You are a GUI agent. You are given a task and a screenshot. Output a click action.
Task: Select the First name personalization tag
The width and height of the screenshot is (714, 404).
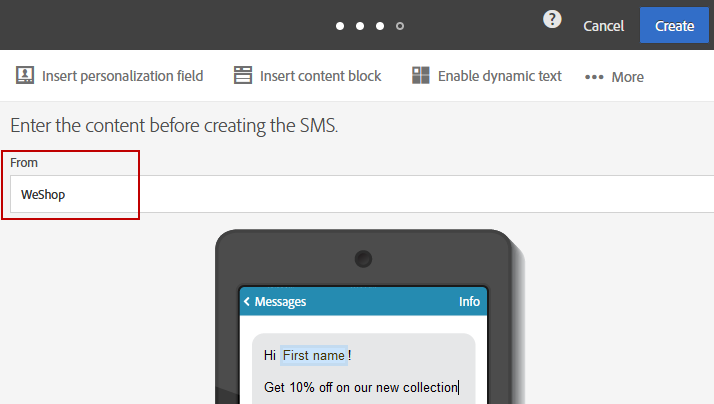click(314, 355)
